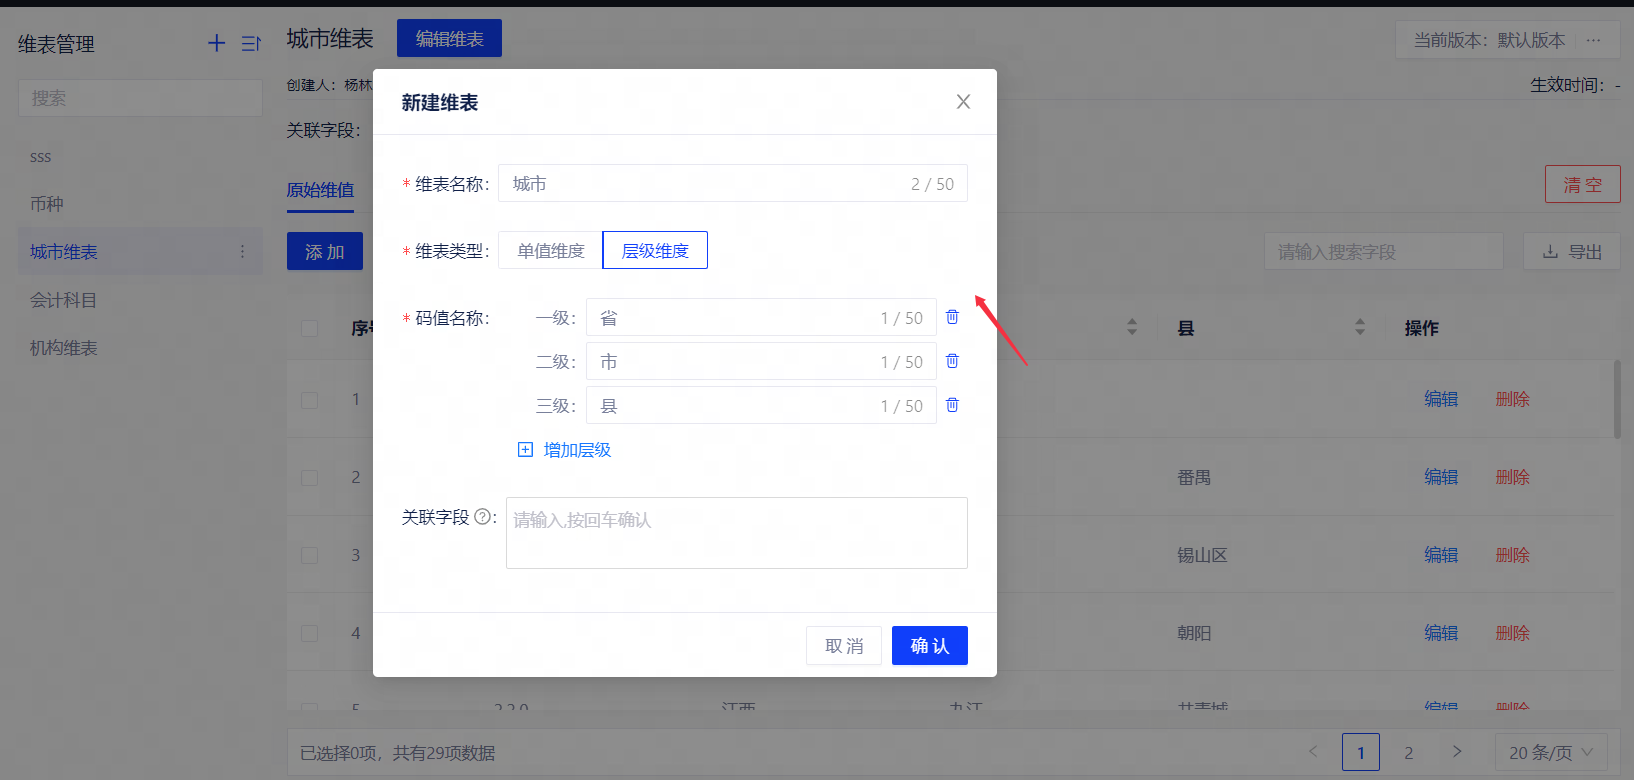Delete the first-level 省 code row
The height and width of the screenshot is (780, 1634).
coord(952,317)
